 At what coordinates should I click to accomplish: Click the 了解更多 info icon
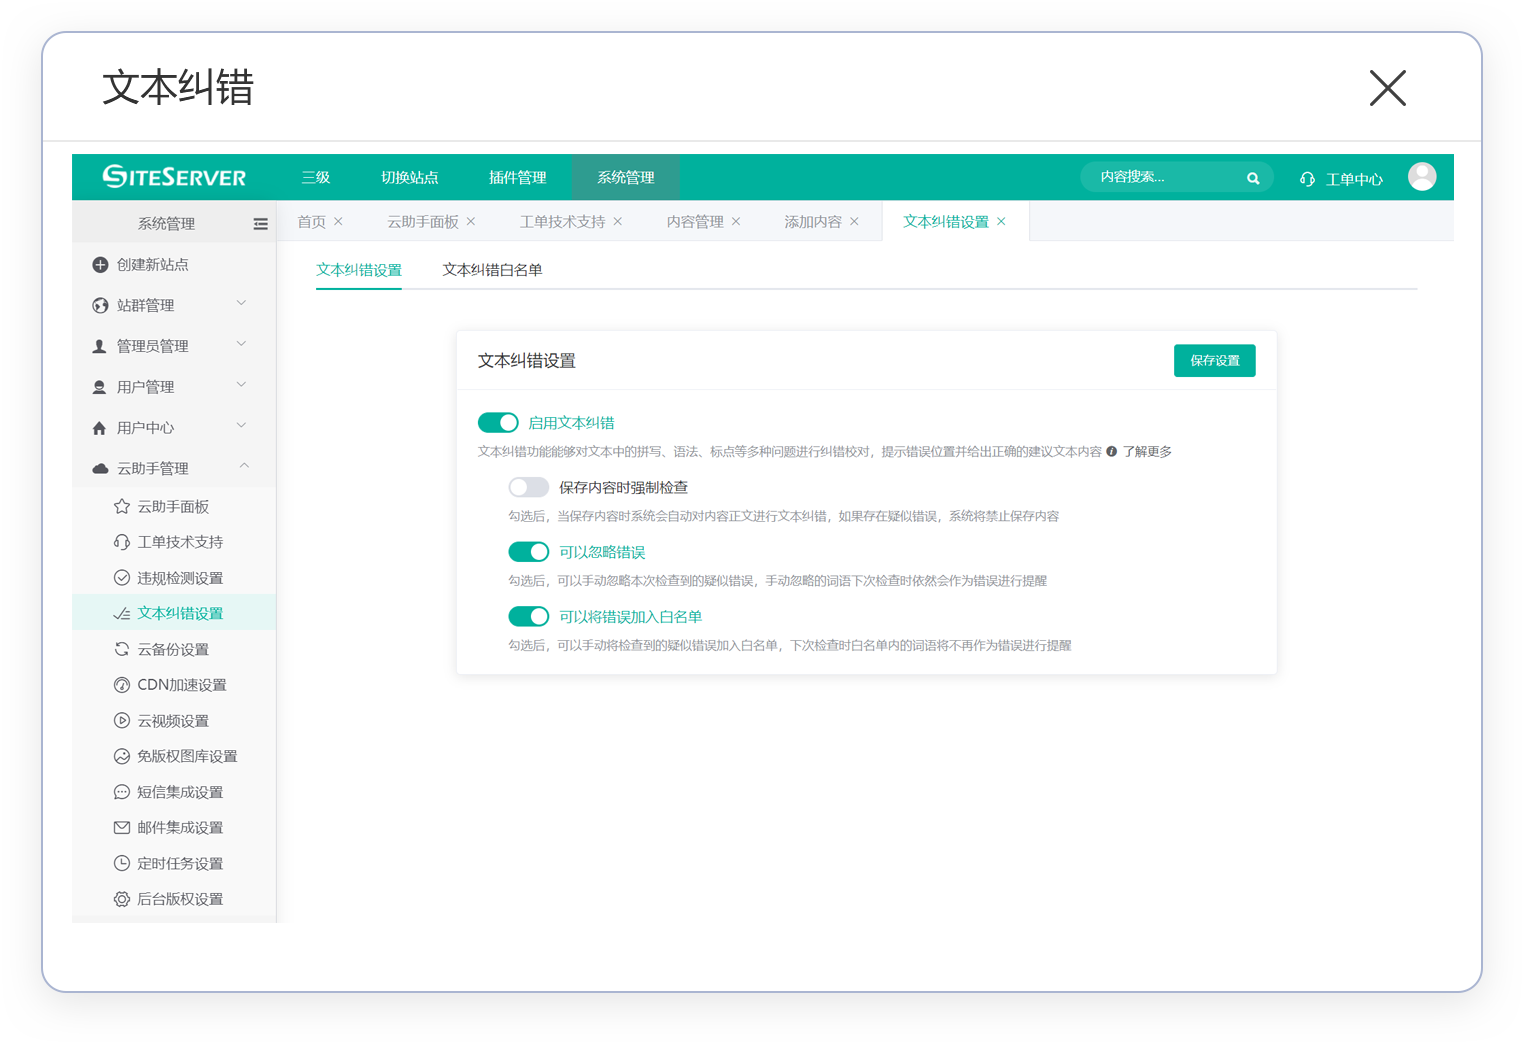[x=1111, y=452]
